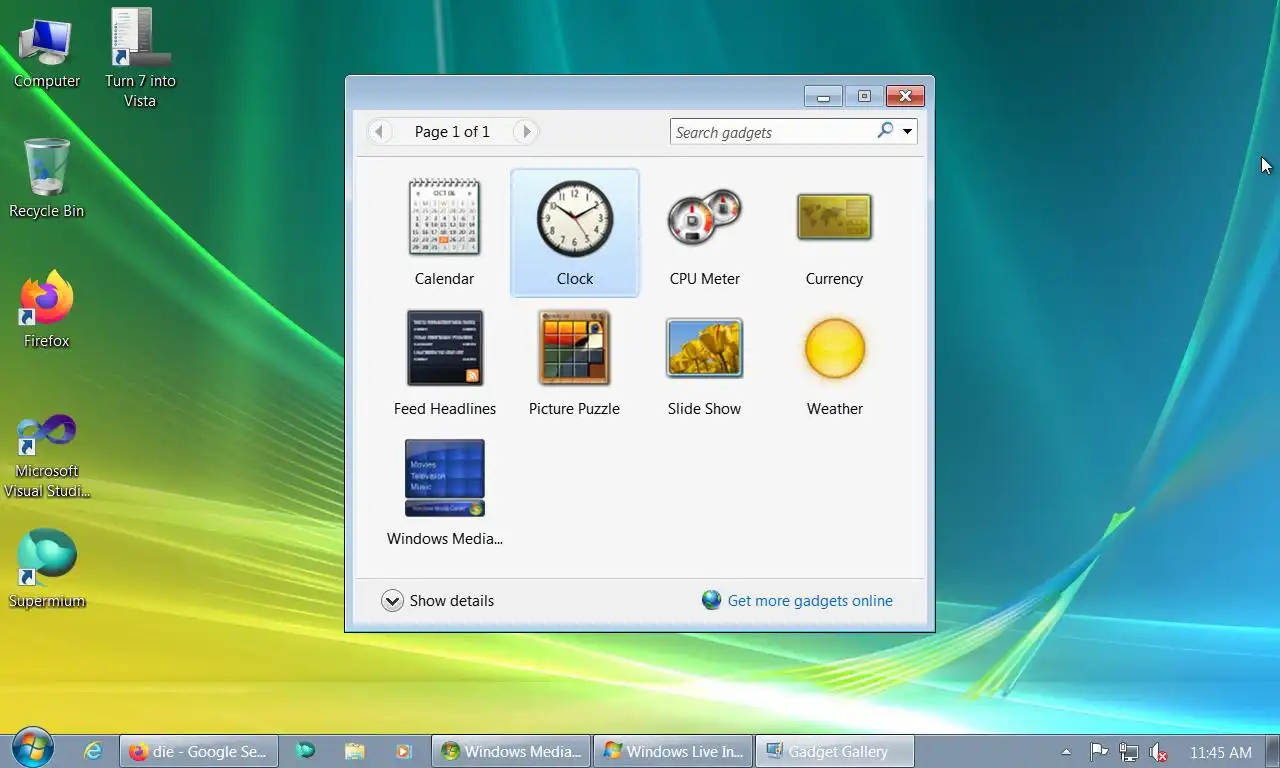The height and width of the screenshot is (768, 1280).
Task: Select the Weather gadget sun icon
Action: pyautogui.click(x=835, y=348)
